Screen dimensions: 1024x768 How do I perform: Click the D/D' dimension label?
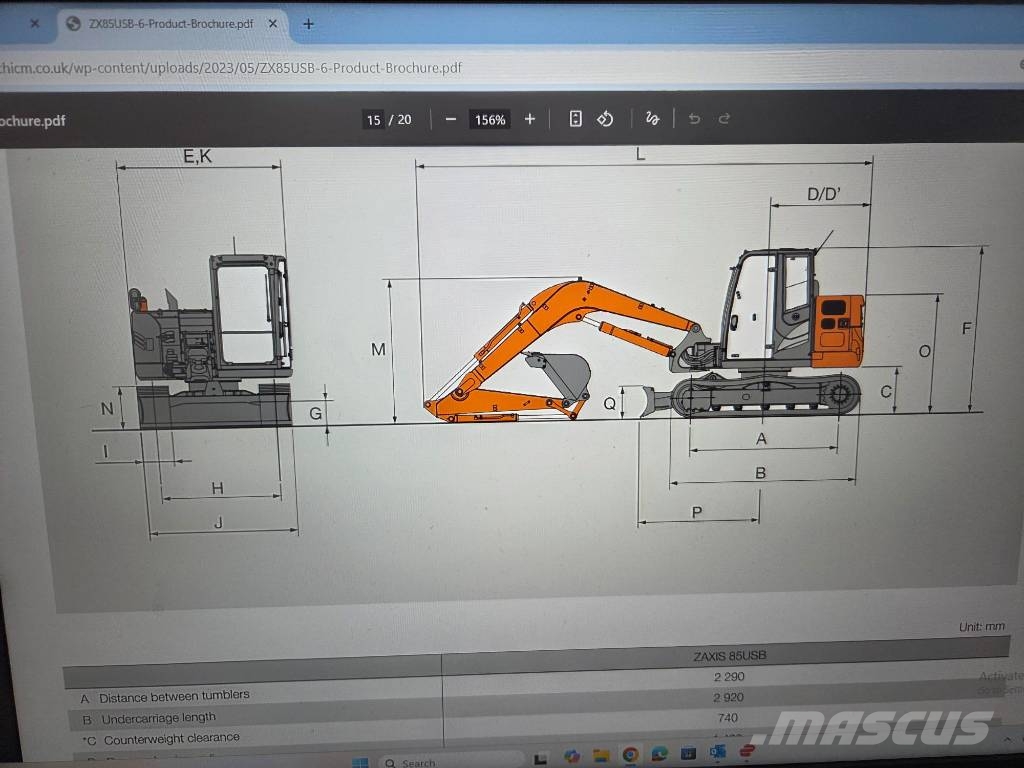pyautogui.click(x=824, y=194)
